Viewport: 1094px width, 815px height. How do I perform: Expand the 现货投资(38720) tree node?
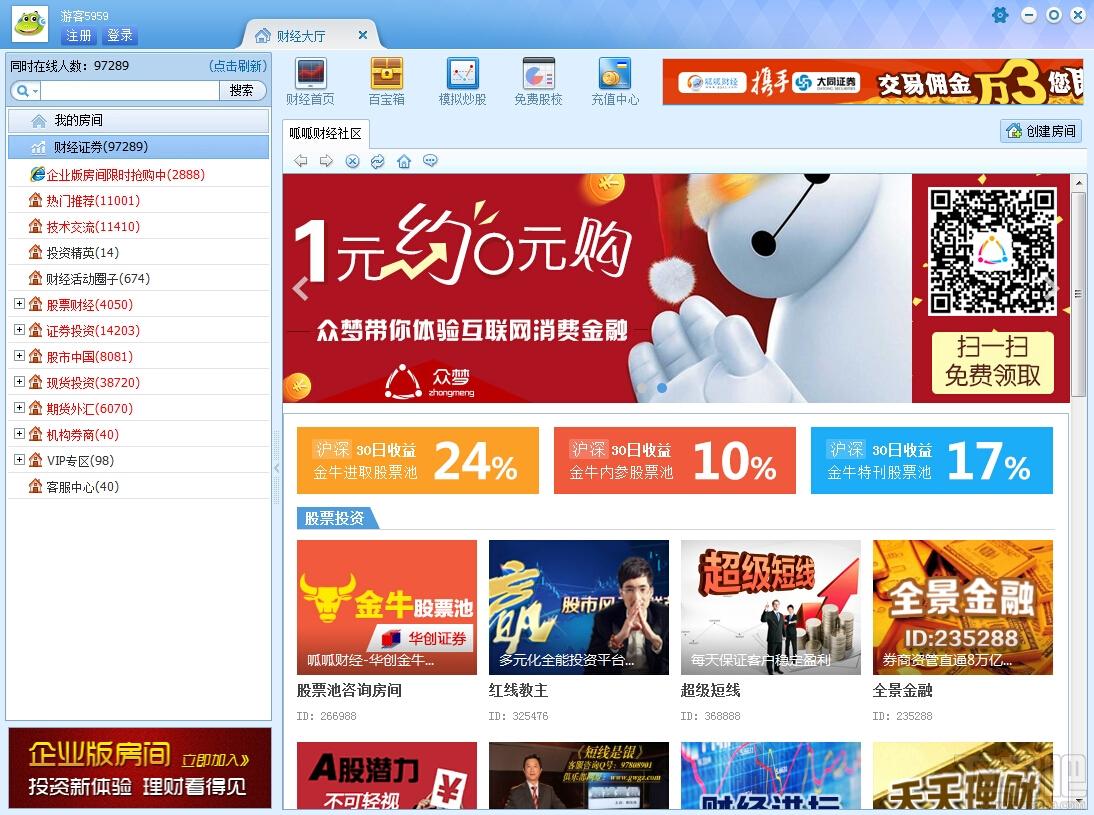(x=20, y=382)
